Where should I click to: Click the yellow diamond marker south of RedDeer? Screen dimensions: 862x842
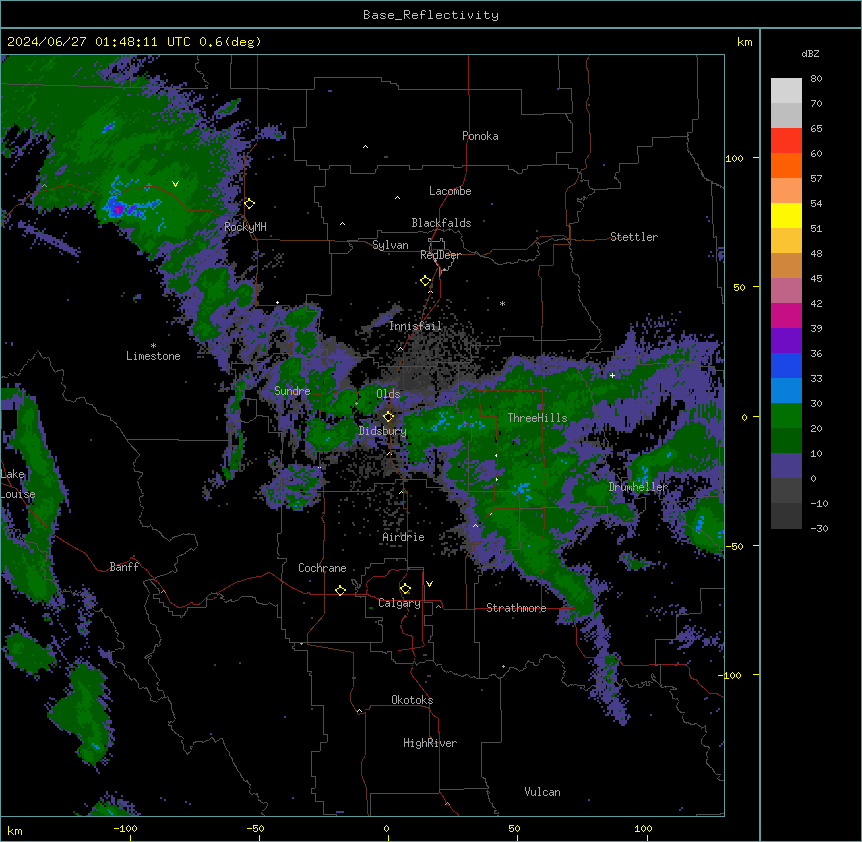click(x=426, y=281)
